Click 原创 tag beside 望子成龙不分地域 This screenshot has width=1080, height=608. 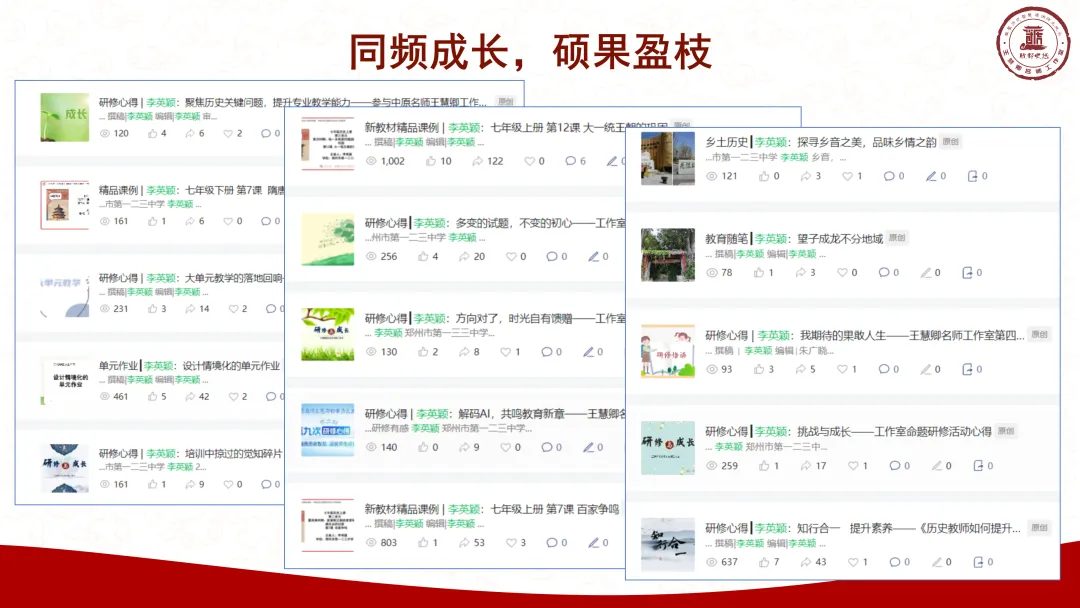click(x=897, y=238)
